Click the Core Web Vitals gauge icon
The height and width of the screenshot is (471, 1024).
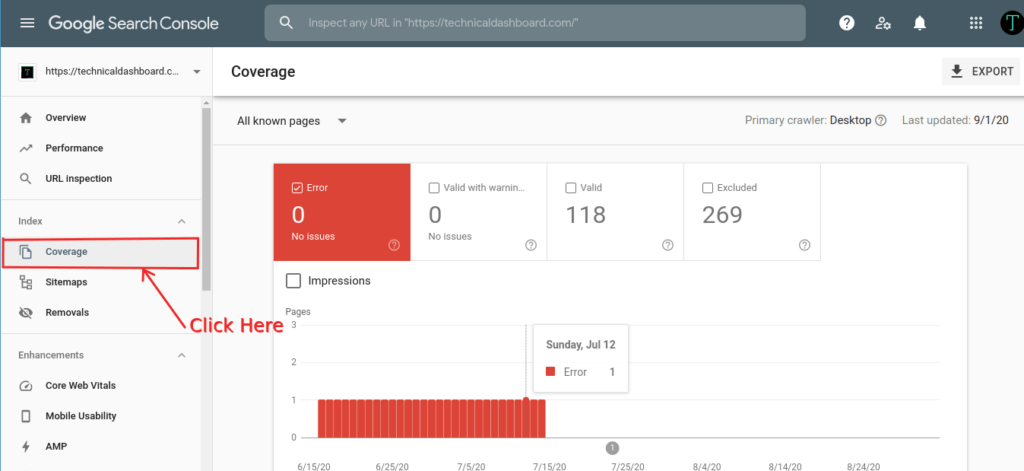click(26, 385)
